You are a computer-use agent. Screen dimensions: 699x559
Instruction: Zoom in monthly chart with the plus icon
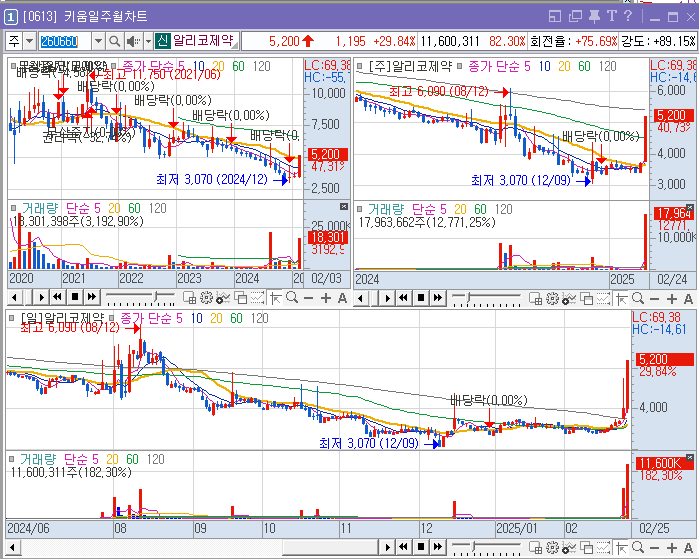pos(326,298)
